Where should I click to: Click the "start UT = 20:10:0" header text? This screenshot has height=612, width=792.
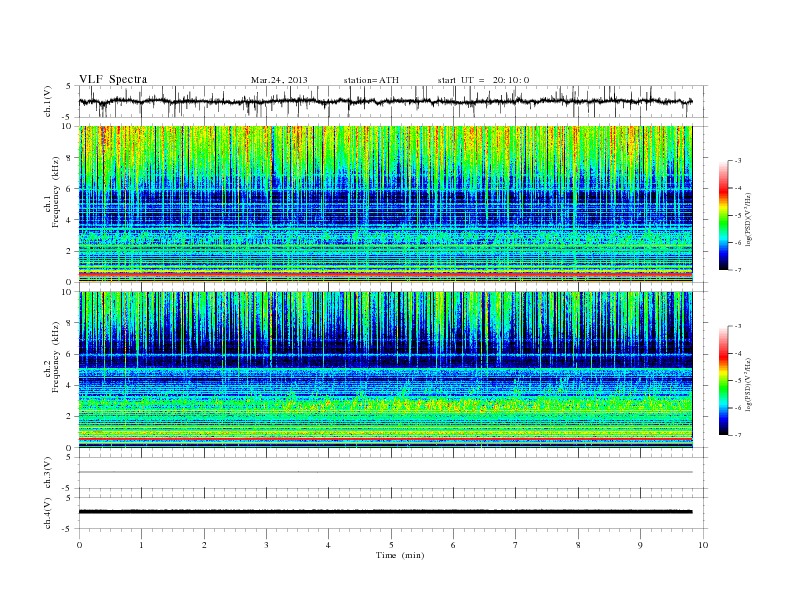483,80
